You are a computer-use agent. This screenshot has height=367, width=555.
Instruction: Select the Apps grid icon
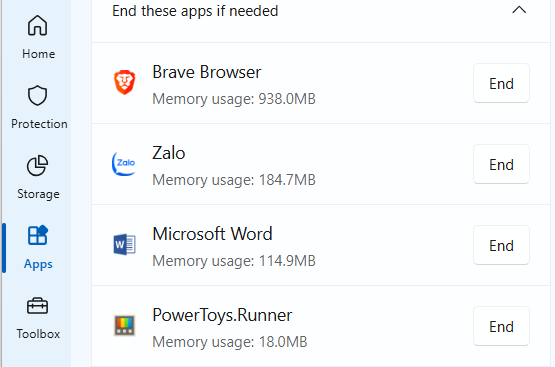tap(38, 235)
